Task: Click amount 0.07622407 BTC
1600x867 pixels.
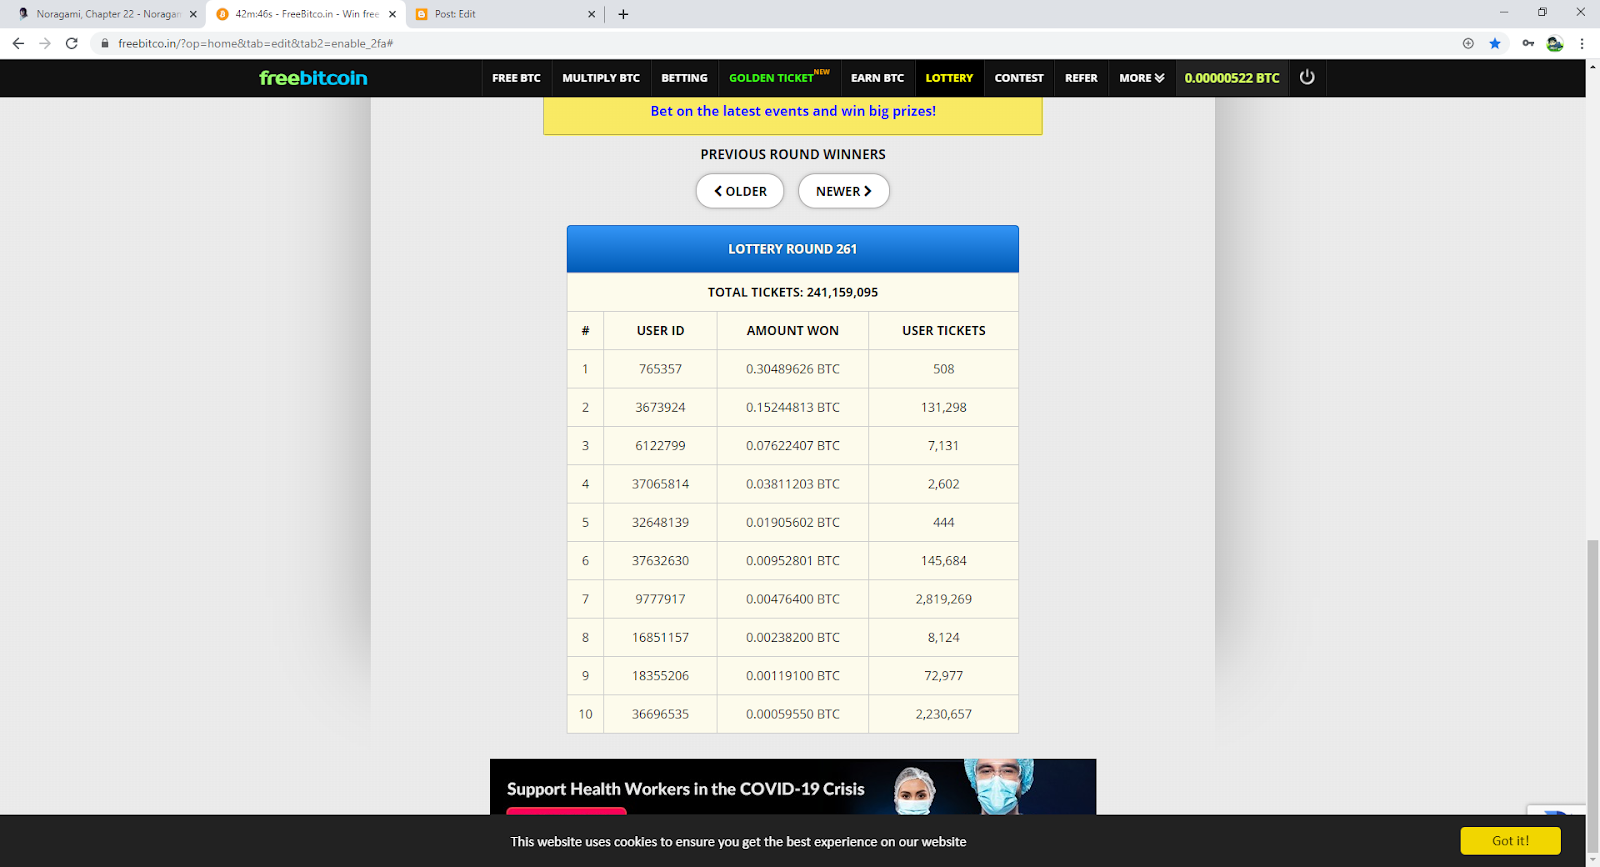Action: pos(793,446)
